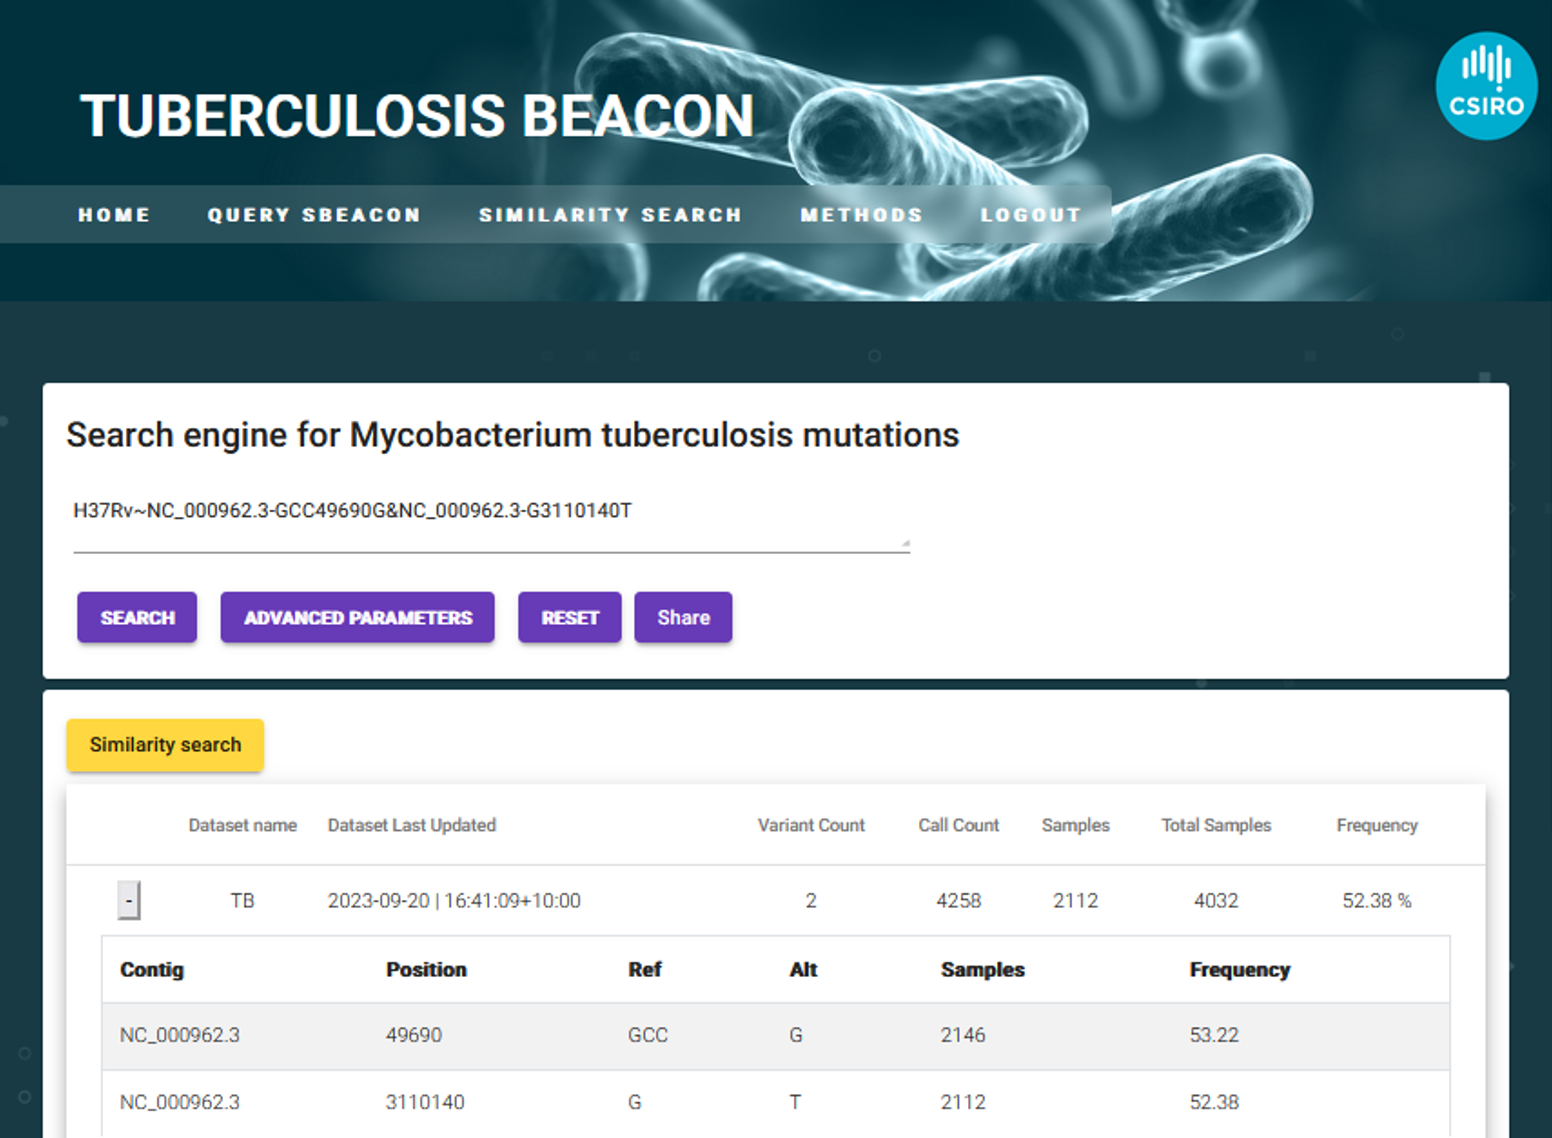The height and width of the screenshot is (1138, 1552).
Task: Select the position 3110140 variant row
Action: [776, 1103]
